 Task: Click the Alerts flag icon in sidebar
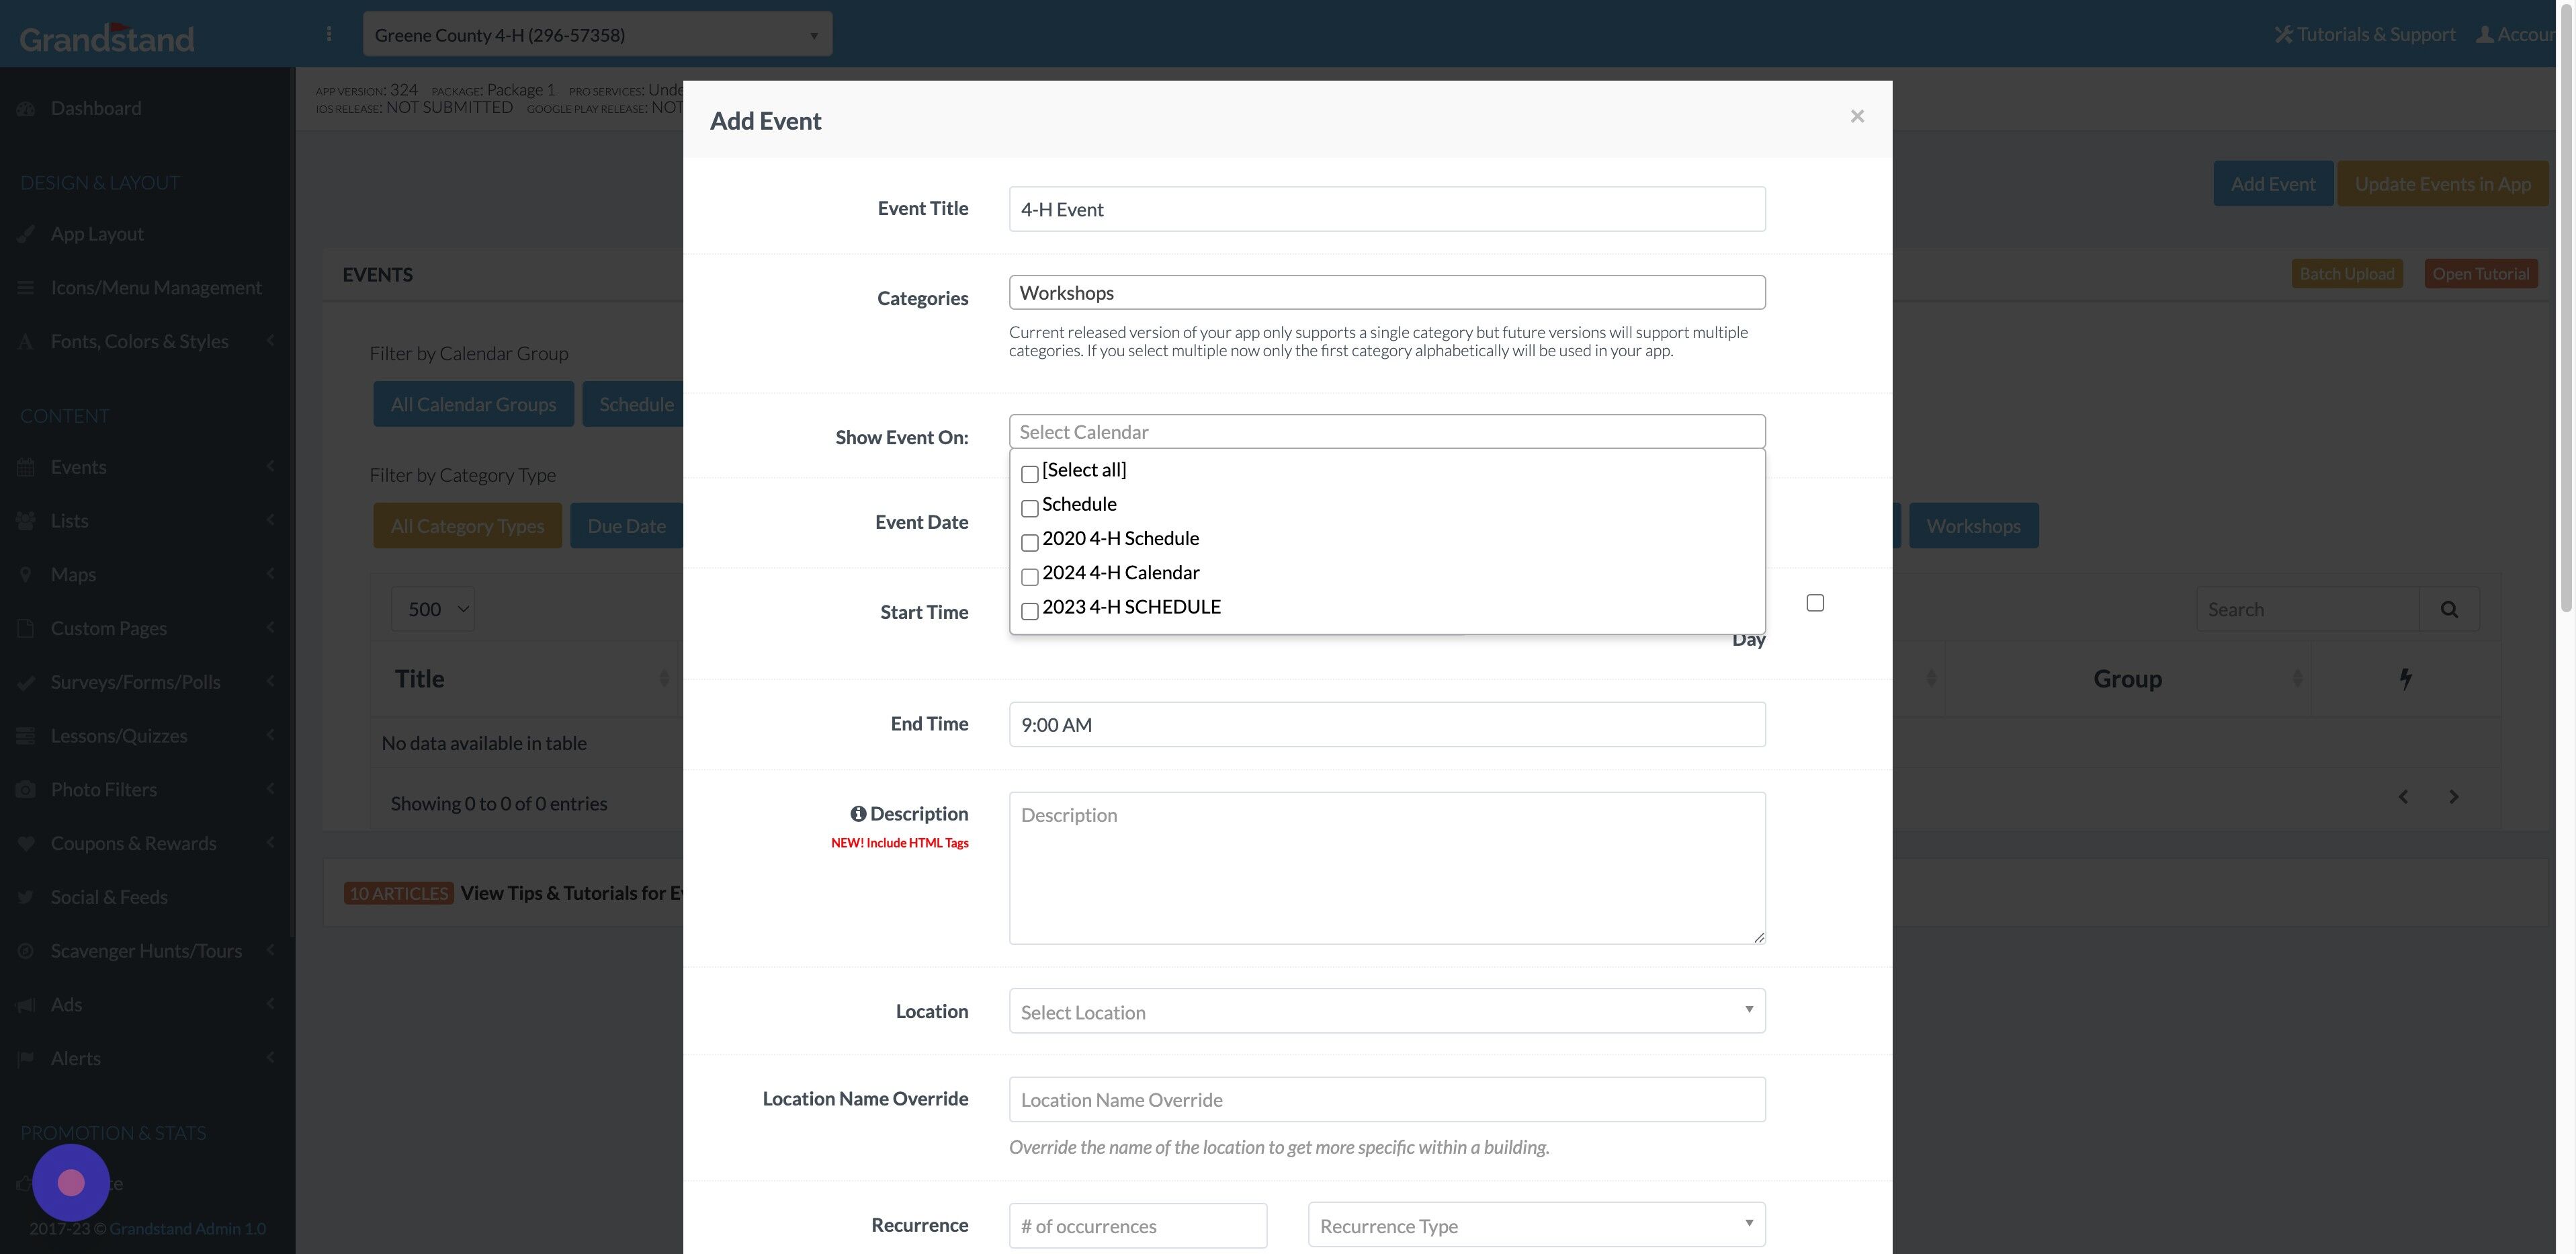26,1058
